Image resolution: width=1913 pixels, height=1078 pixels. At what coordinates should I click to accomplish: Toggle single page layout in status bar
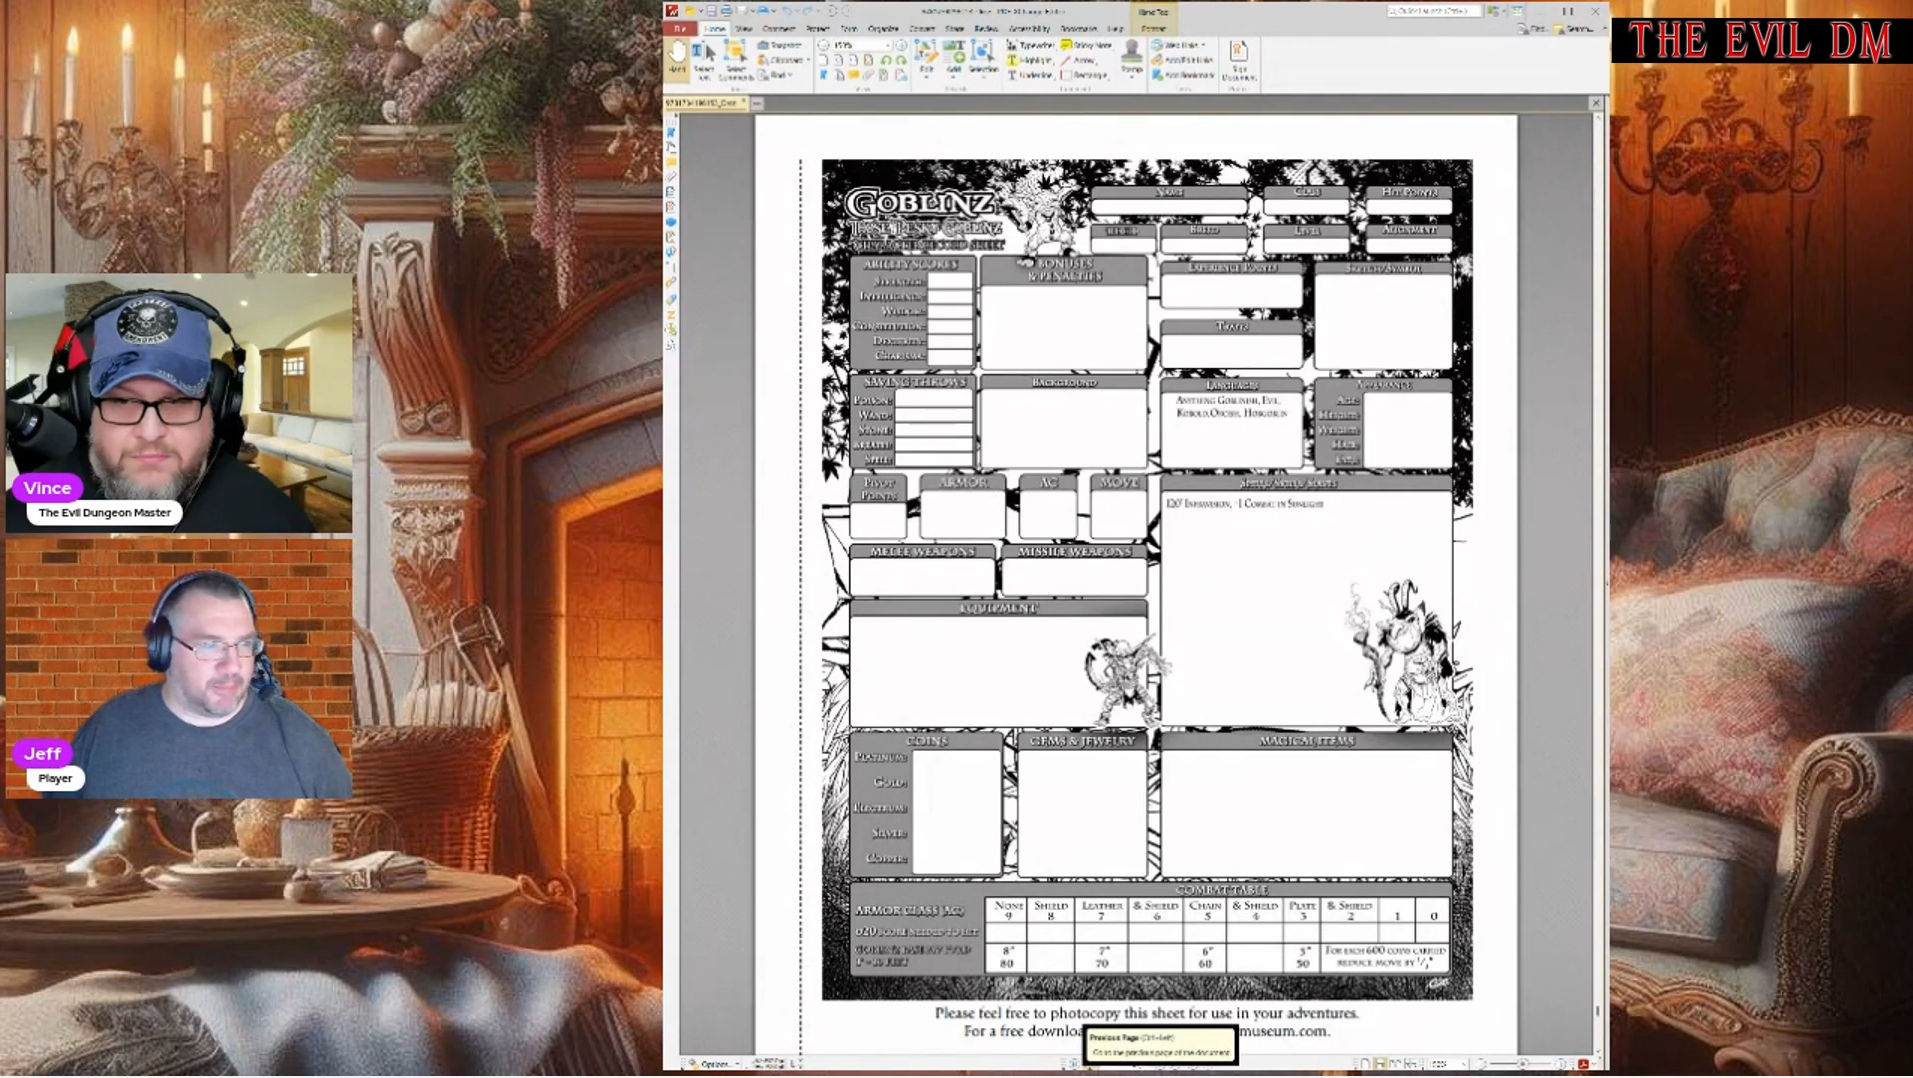[1365, 1064]
